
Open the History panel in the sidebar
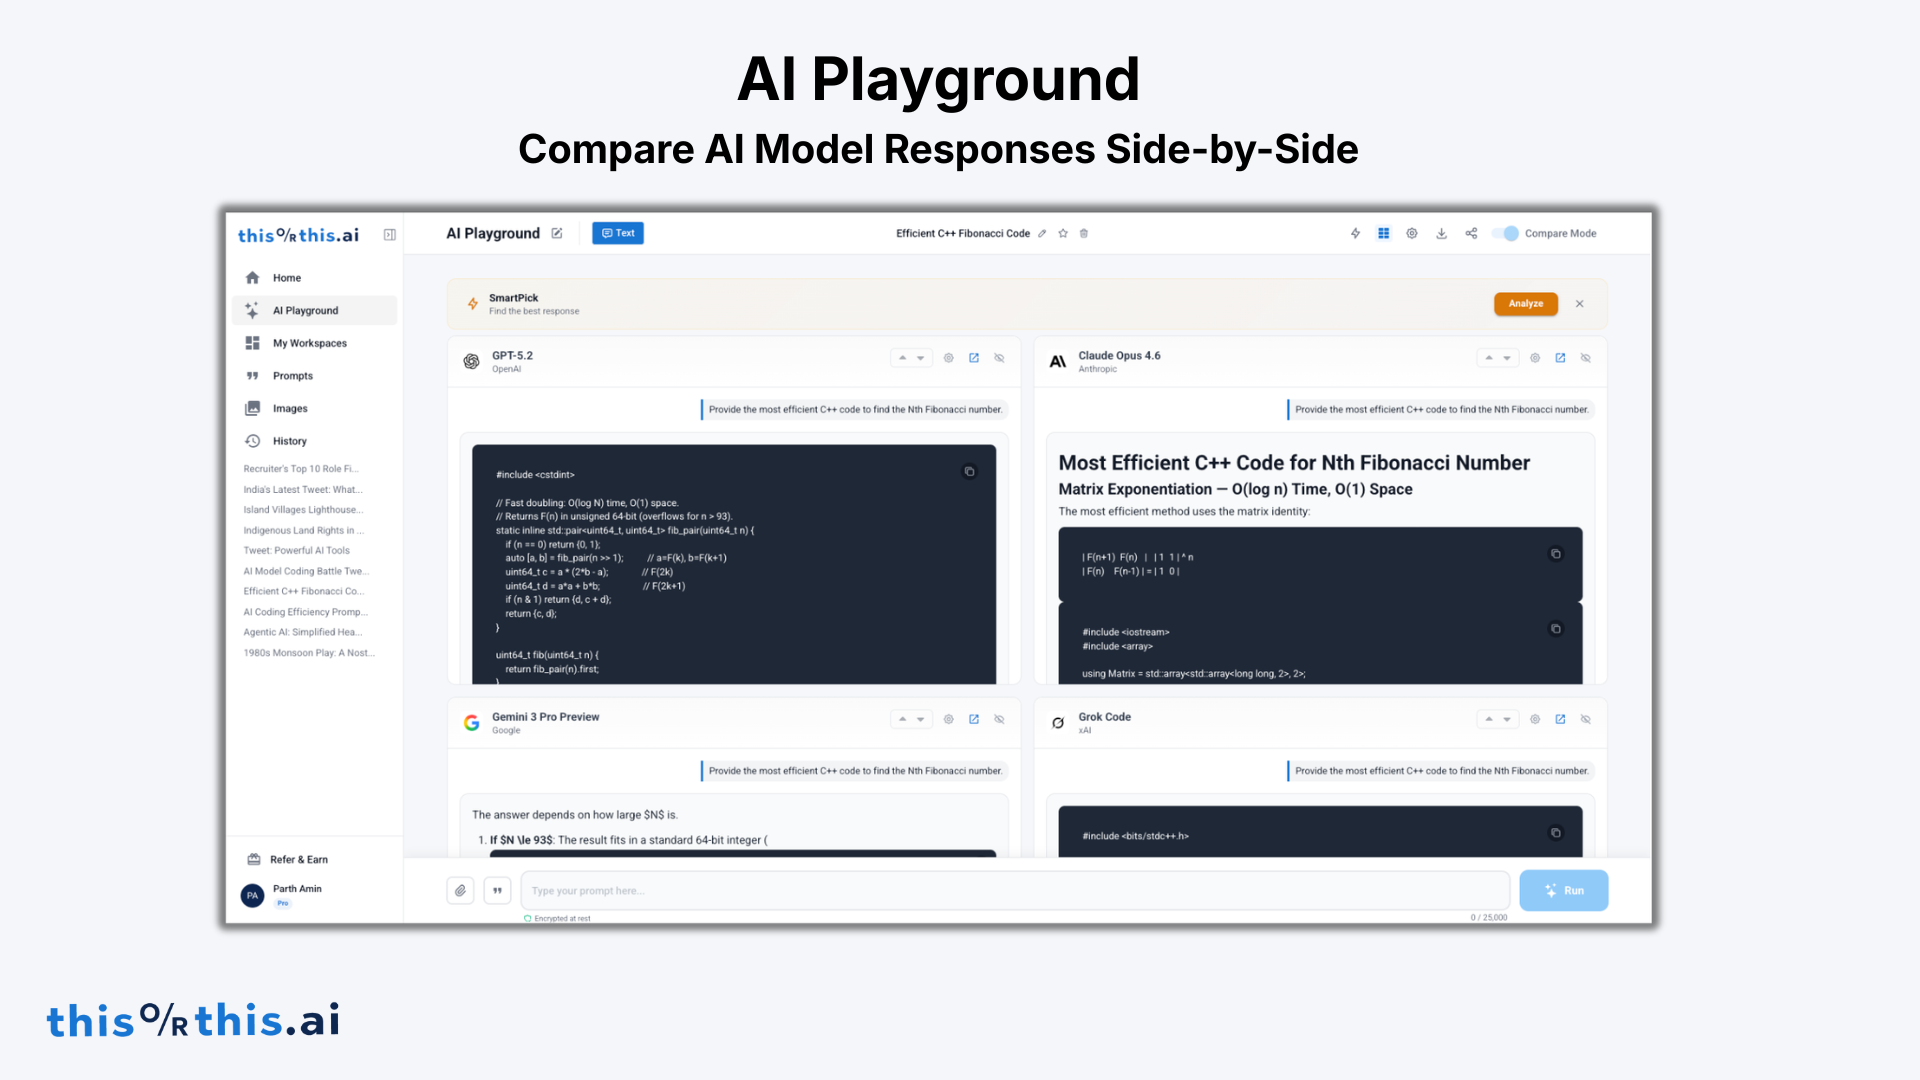point(290,441)
